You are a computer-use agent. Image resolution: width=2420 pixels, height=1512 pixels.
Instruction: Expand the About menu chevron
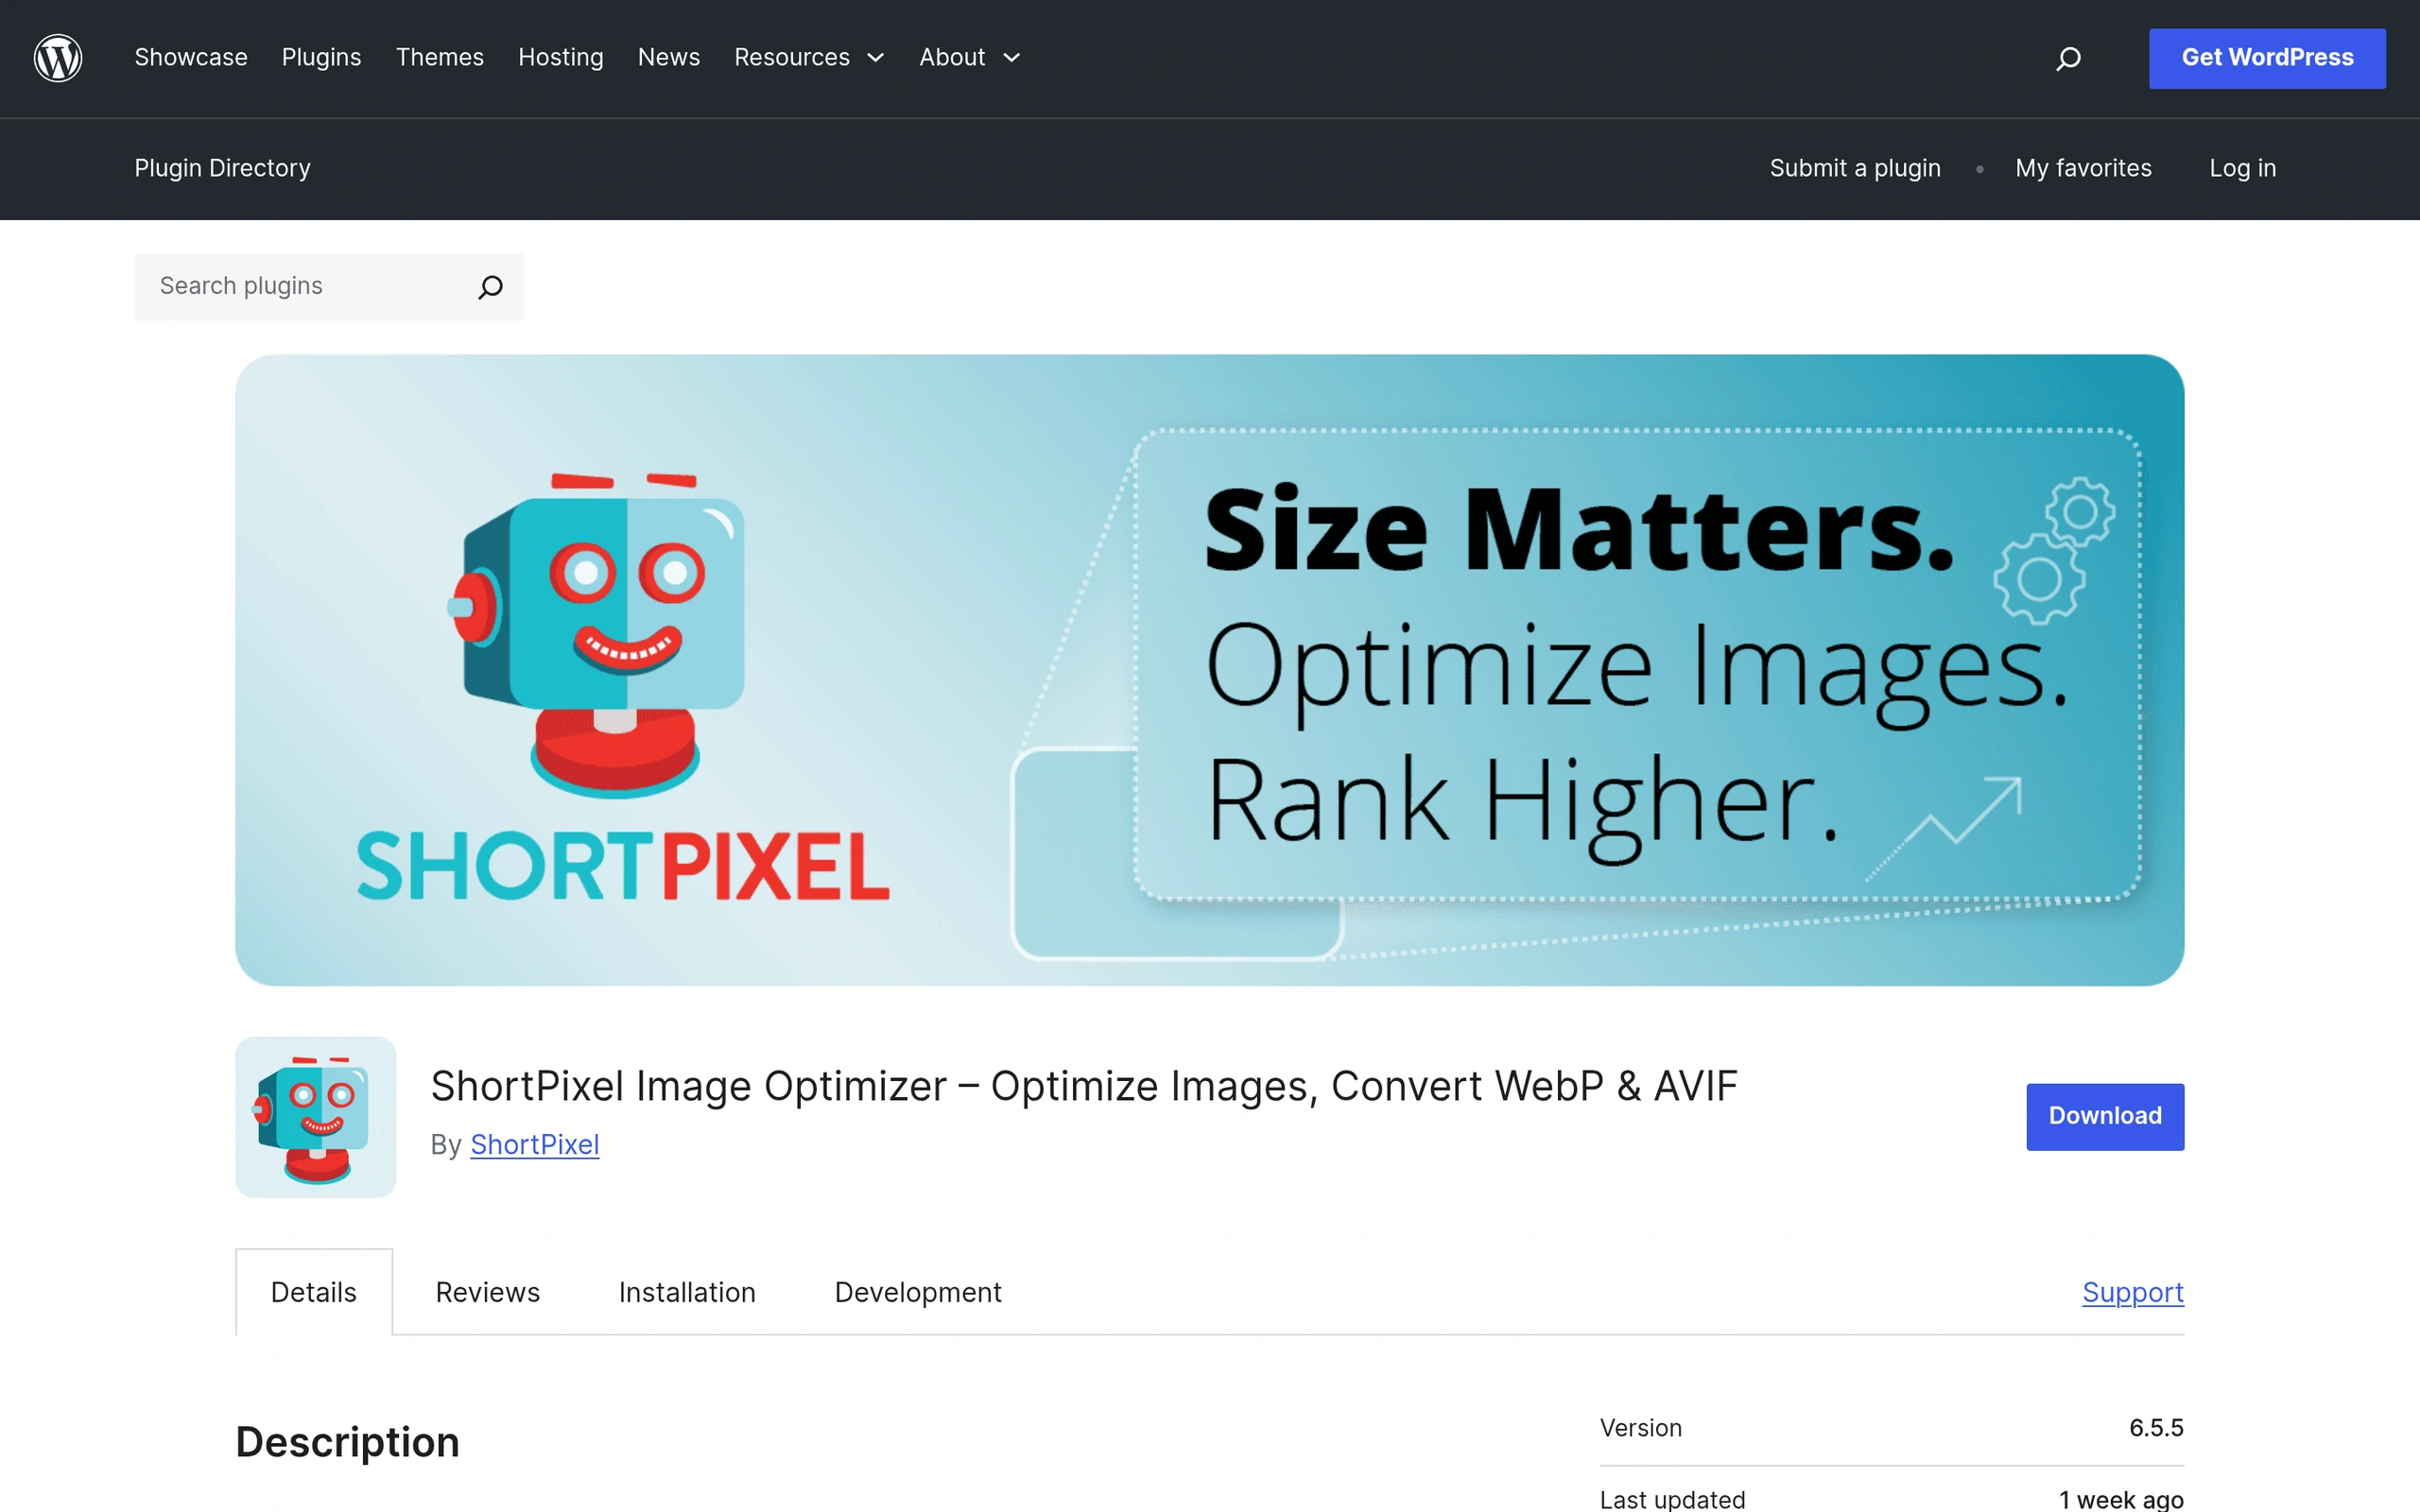coord(1012,58)
